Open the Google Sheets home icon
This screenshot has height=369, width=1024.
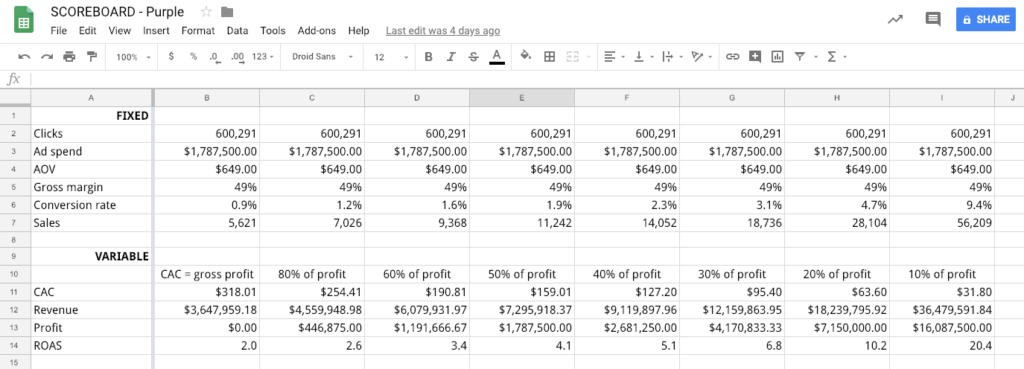pos(24,20)
